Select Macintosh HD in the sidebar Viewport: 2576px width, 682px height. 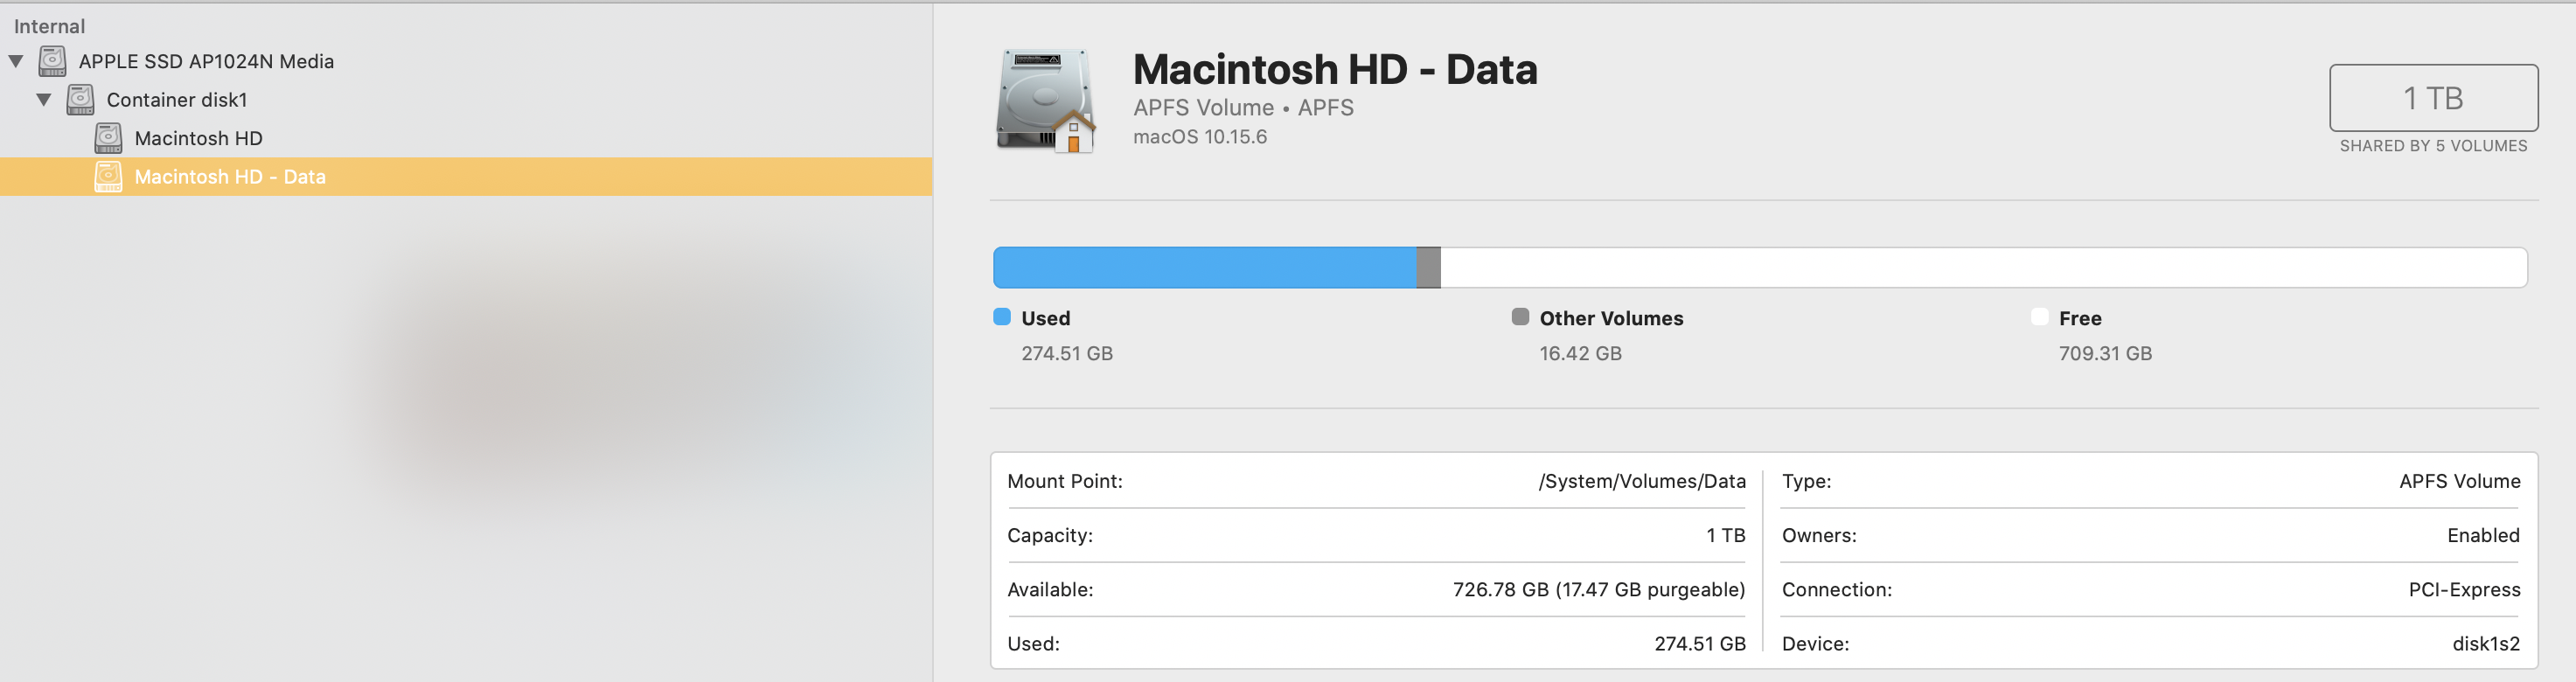tap(198, 138)
